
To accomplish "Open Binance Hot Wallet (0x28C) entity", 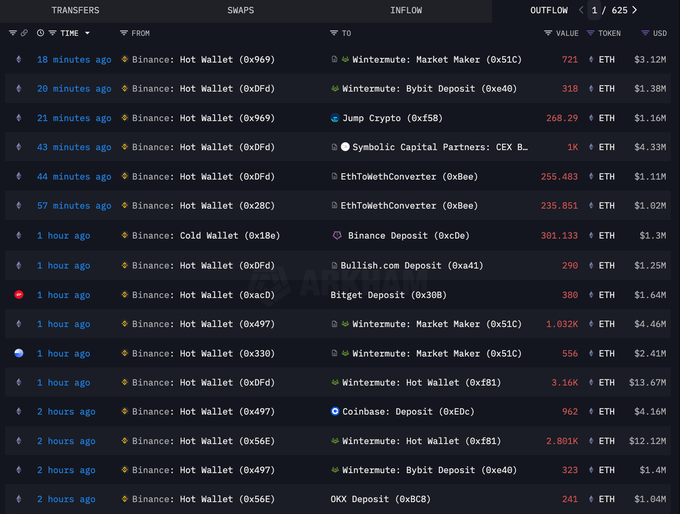I will [203, 206].
